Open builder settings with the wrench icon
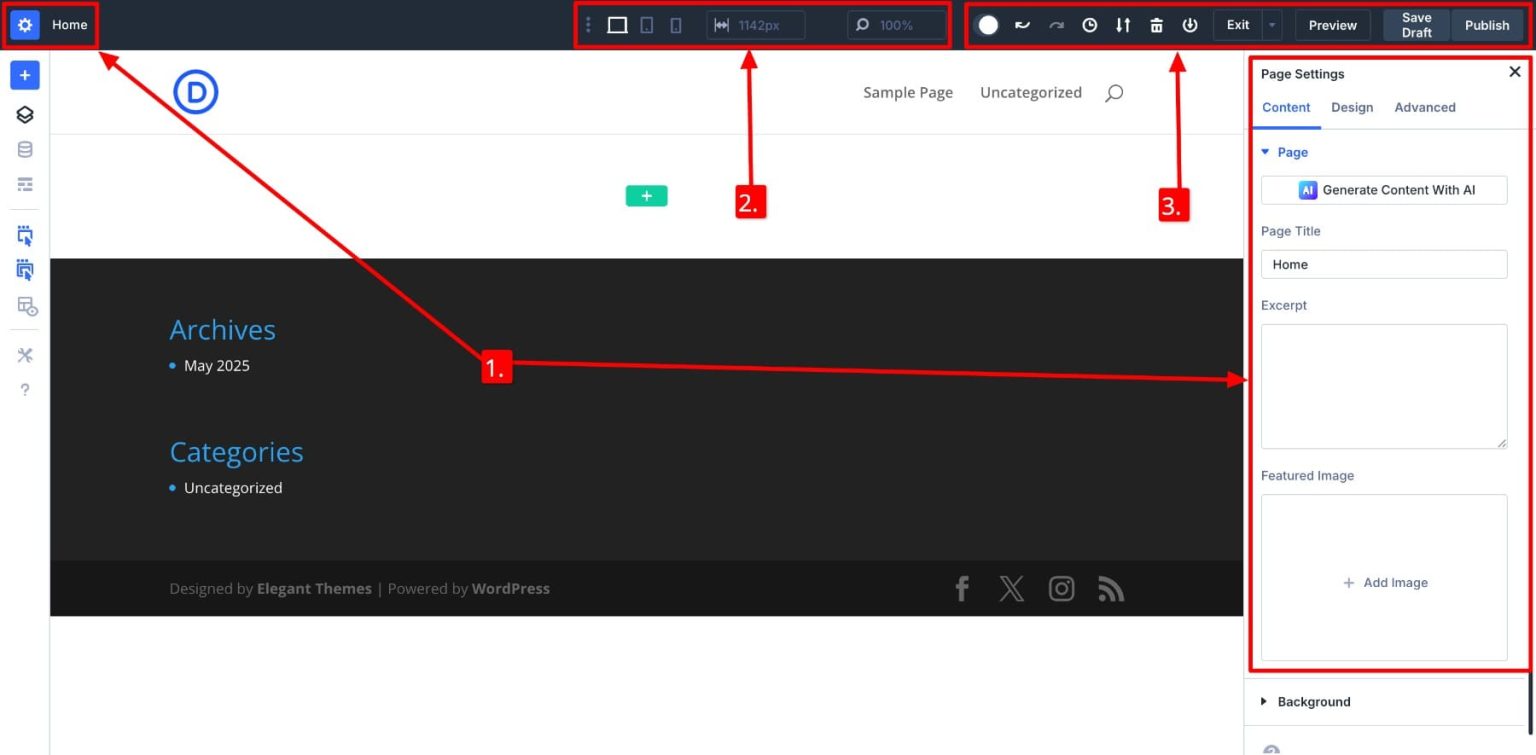Image resolution: width=1536 pixels, height=755 pixels. (x=24, y=354)
